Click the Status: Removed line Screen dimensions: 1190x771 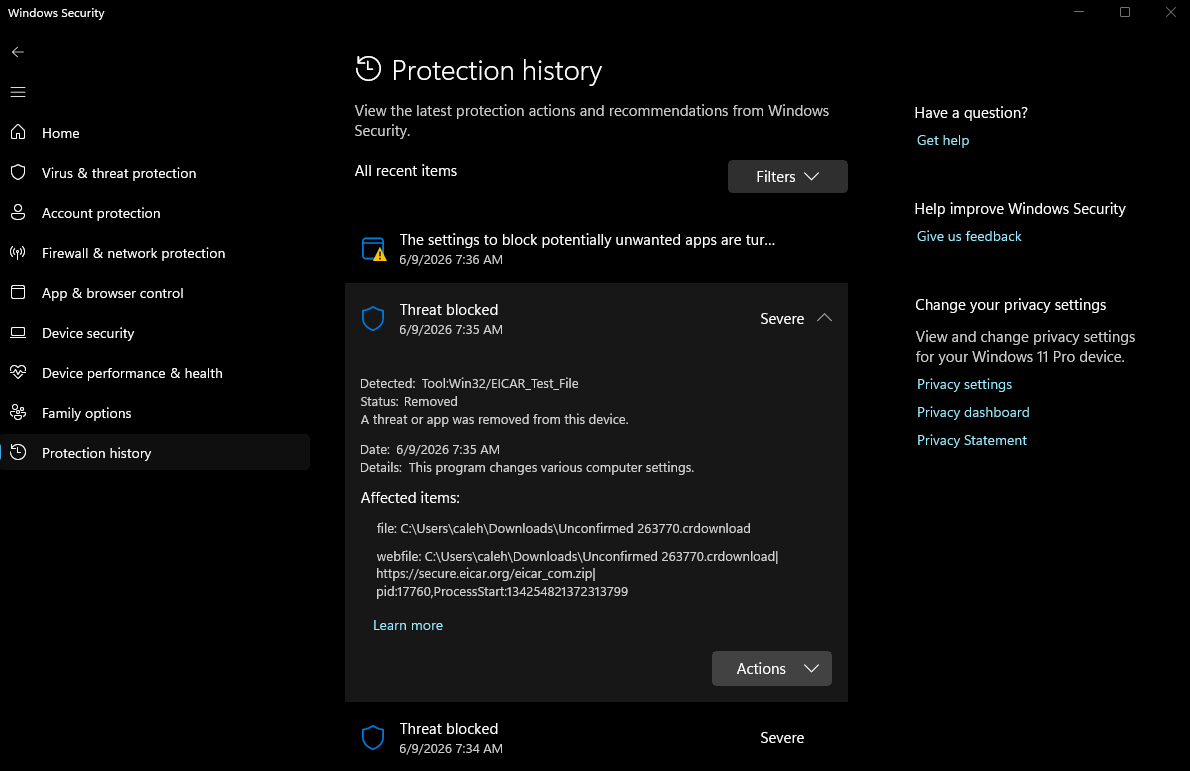[x=408, y=401]
